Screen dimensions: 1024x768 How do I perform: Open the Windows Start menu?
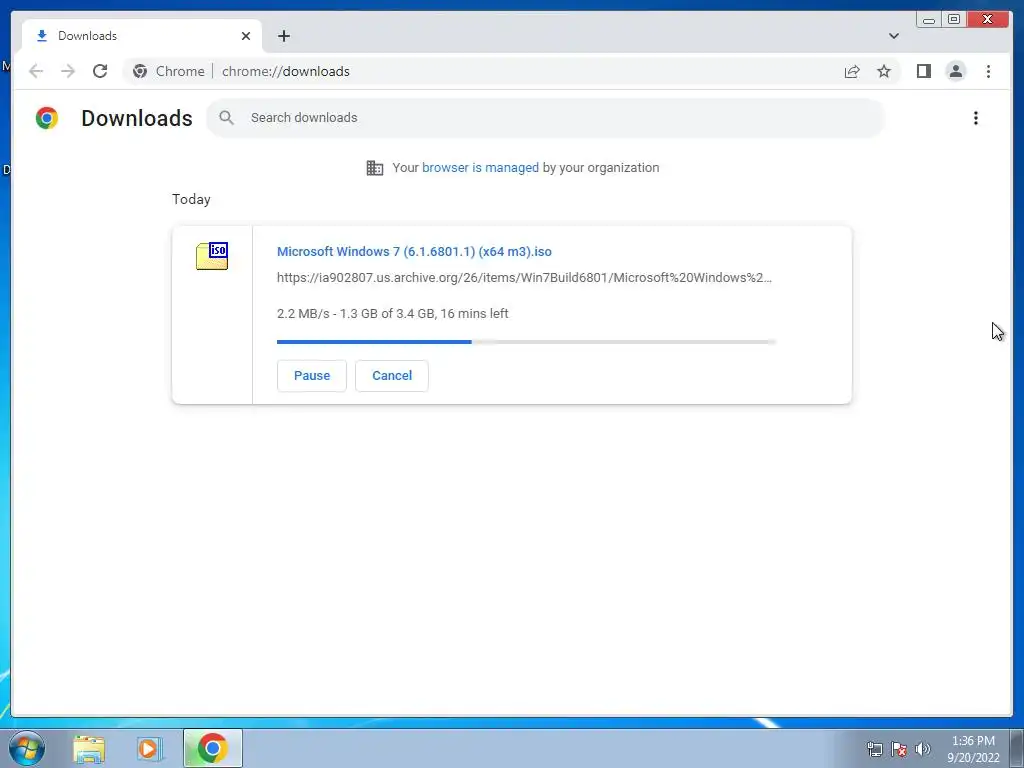click(26, 748)
